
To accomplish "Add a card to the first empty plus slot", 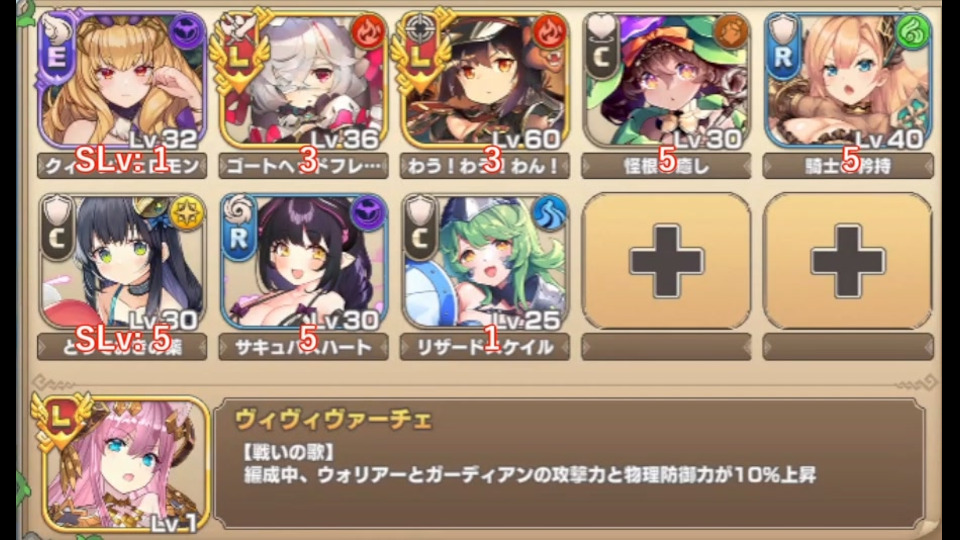I will (x=666, y=262).
